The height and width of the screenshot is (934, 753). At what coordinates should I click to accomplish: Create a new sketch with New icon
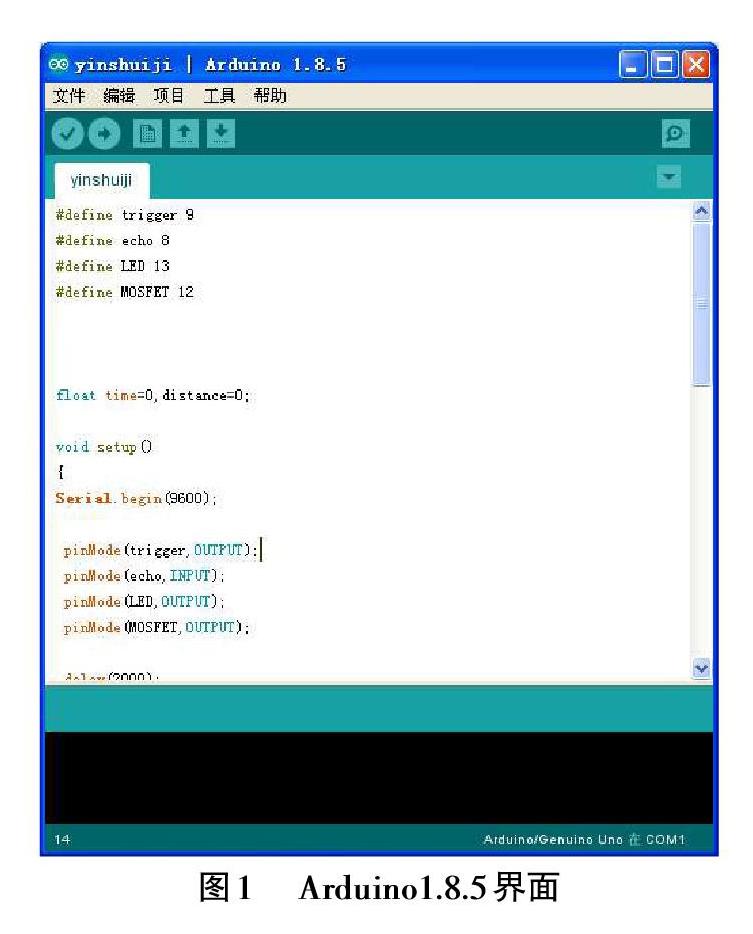(147, 133)
